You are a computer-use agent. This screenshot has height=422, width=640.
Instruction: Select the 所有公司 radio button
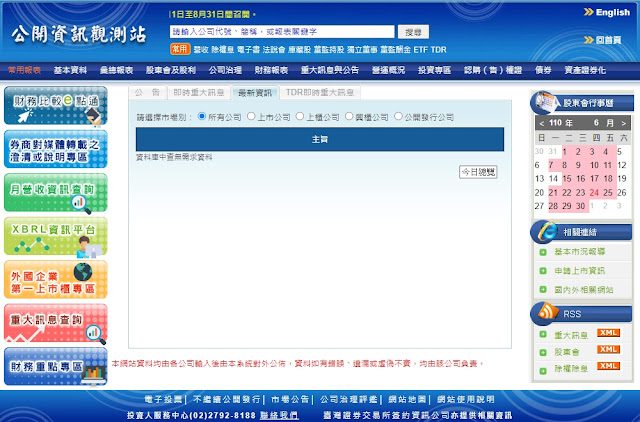coord(202,116)
